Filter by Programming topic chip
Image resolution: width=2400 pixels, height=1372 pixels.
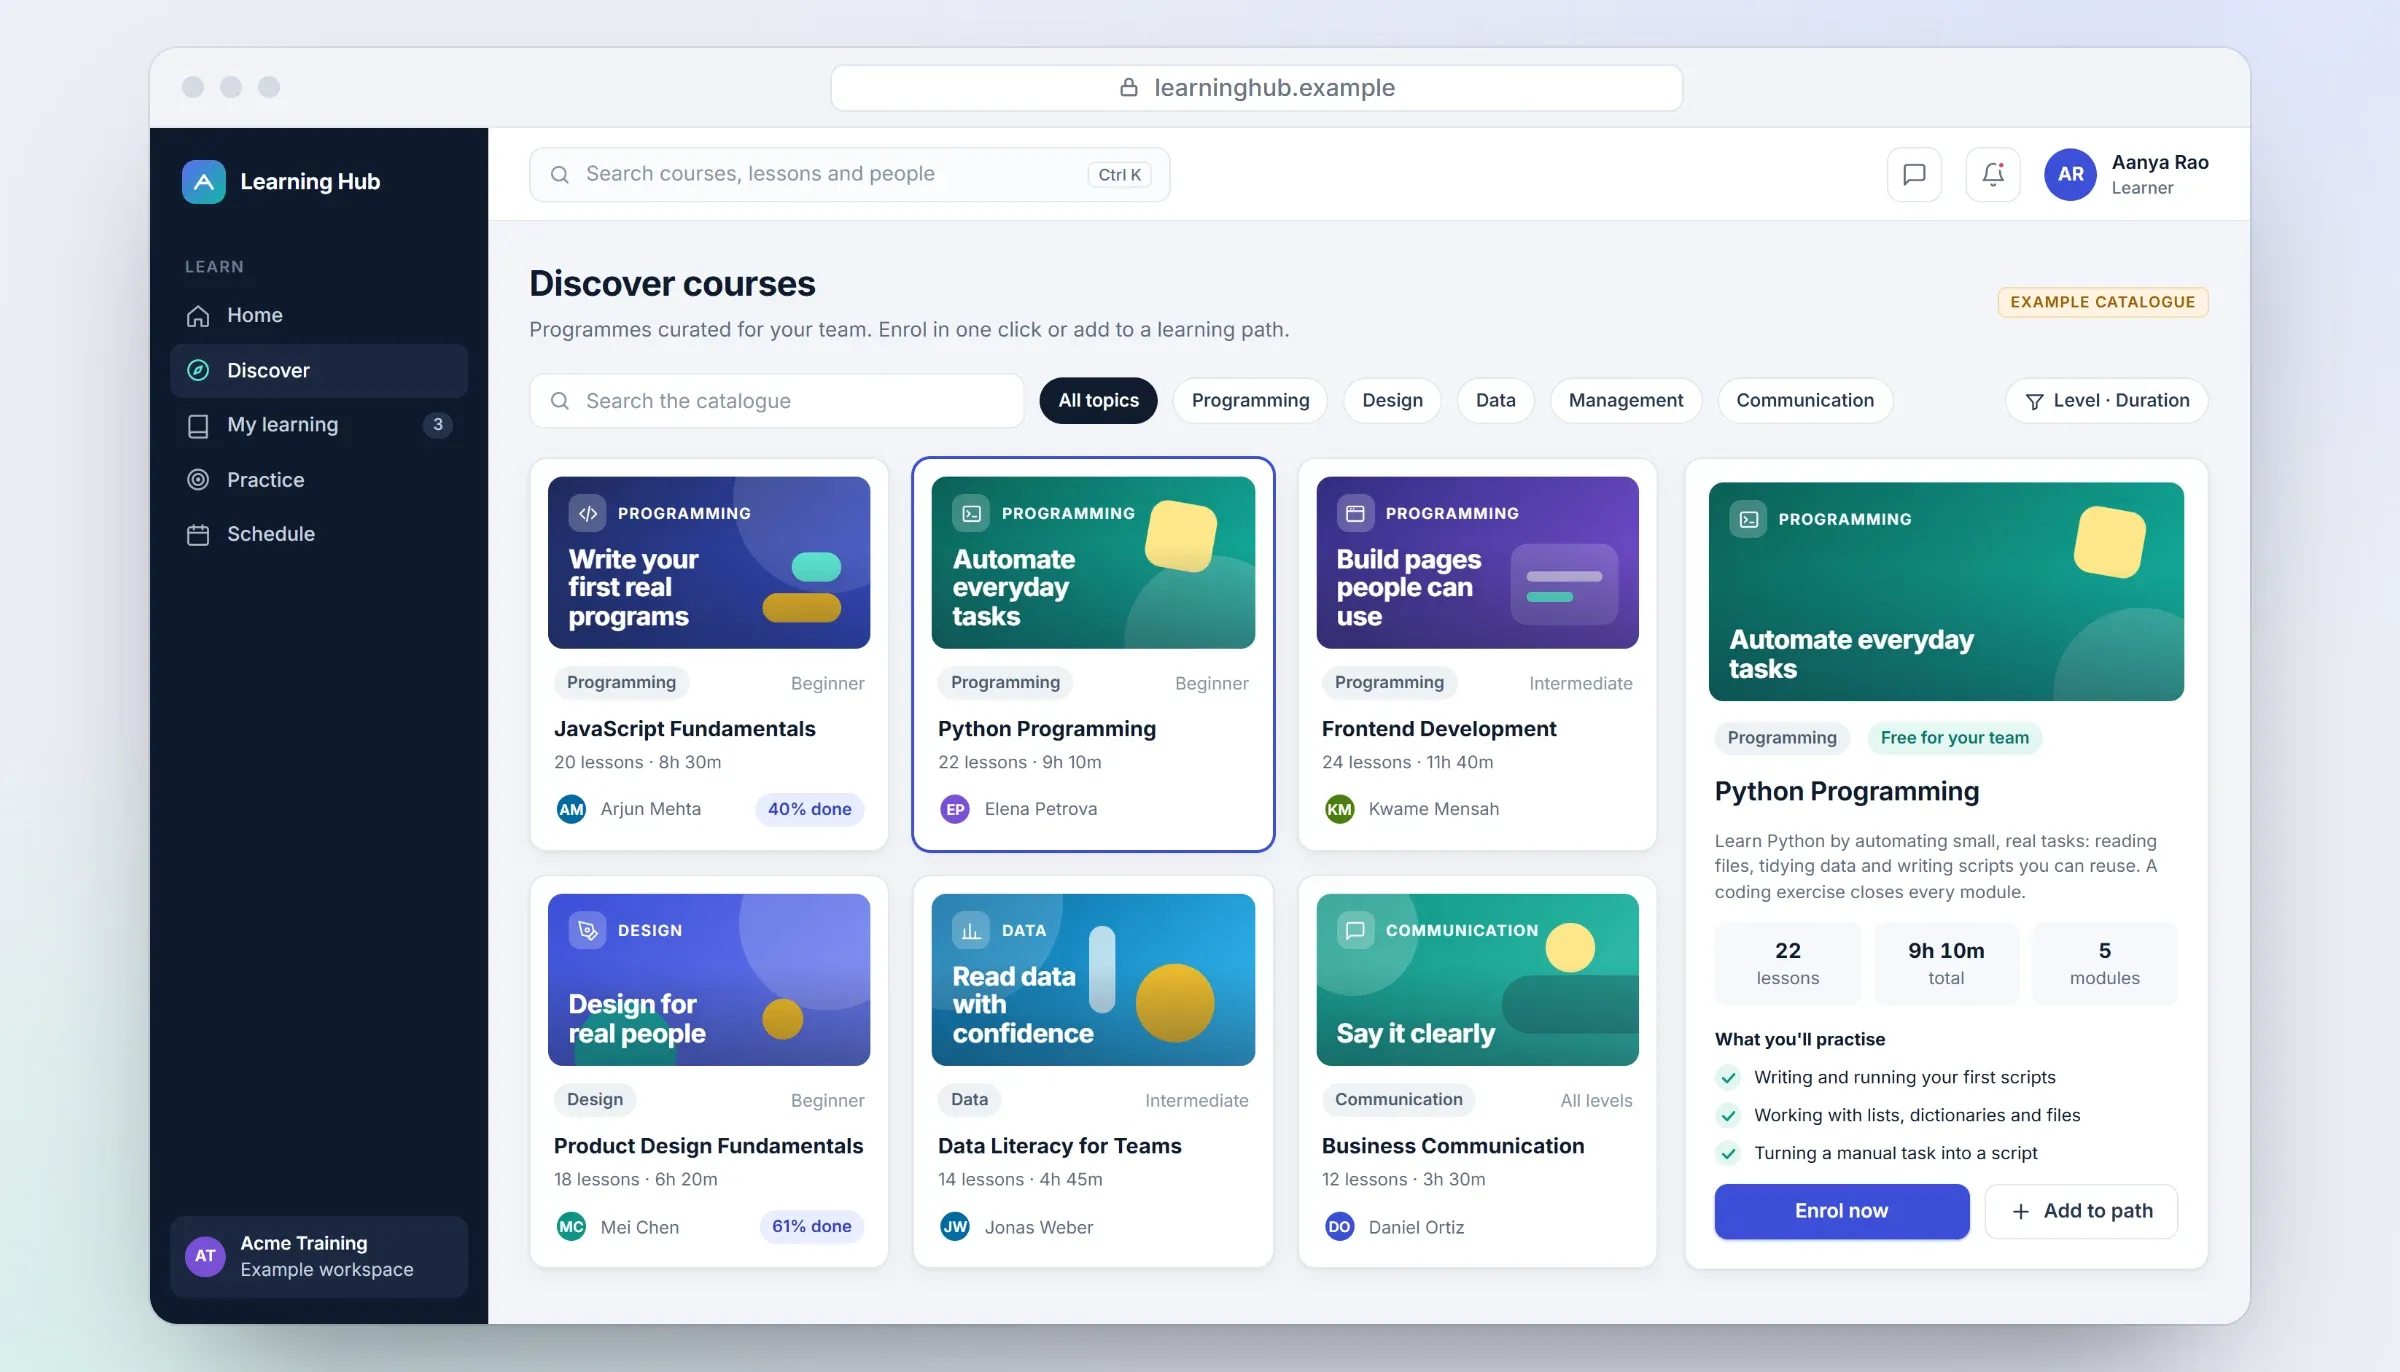[1250, 401]
